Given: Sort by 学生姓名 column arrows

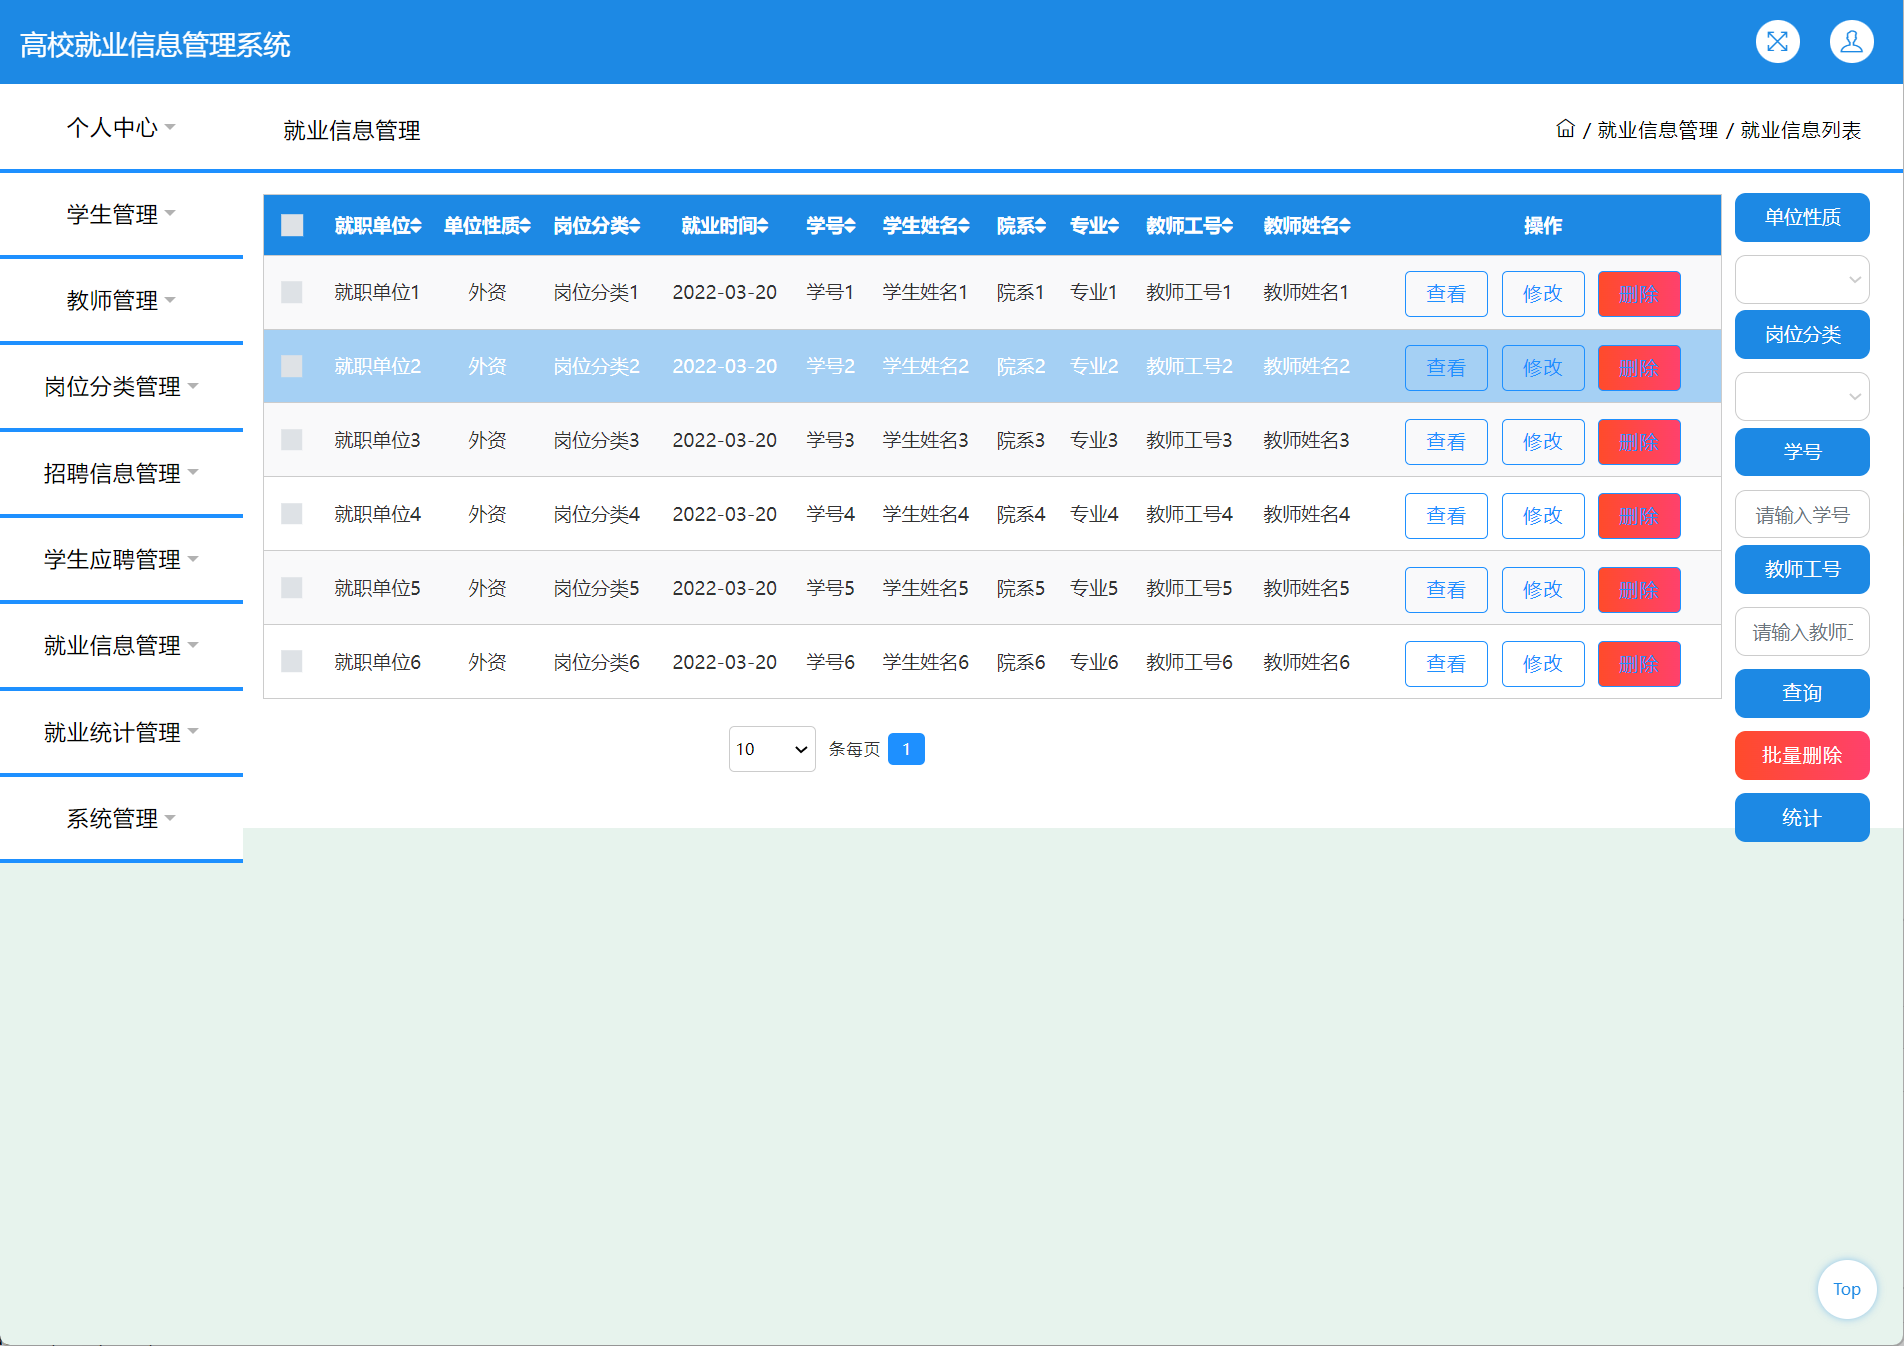Looking at the screenshot, I should pos(964,226).
